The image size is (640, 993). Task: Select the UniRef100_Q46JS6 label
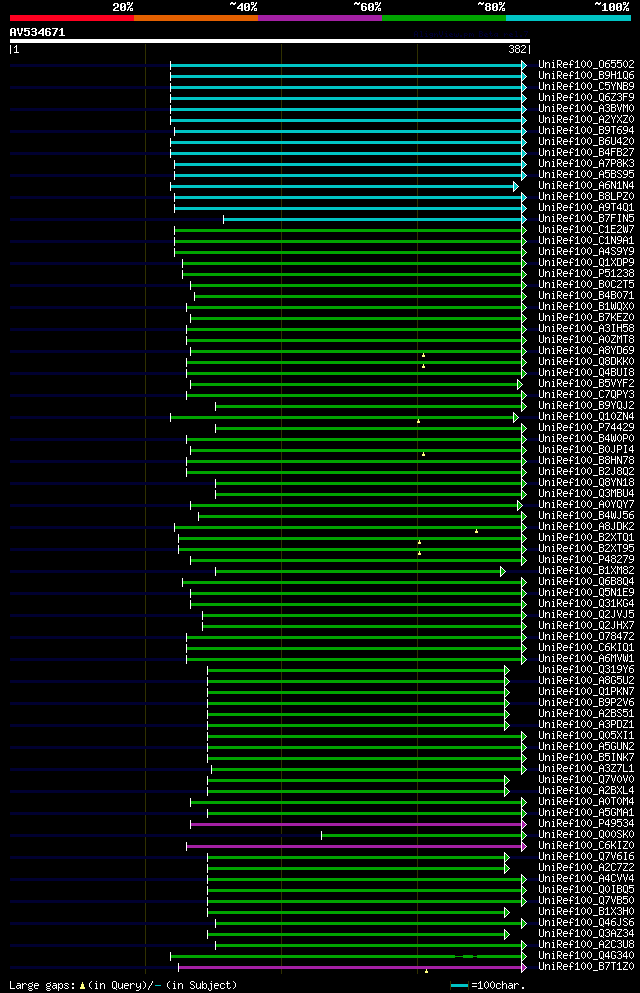(x=586, y=923)
